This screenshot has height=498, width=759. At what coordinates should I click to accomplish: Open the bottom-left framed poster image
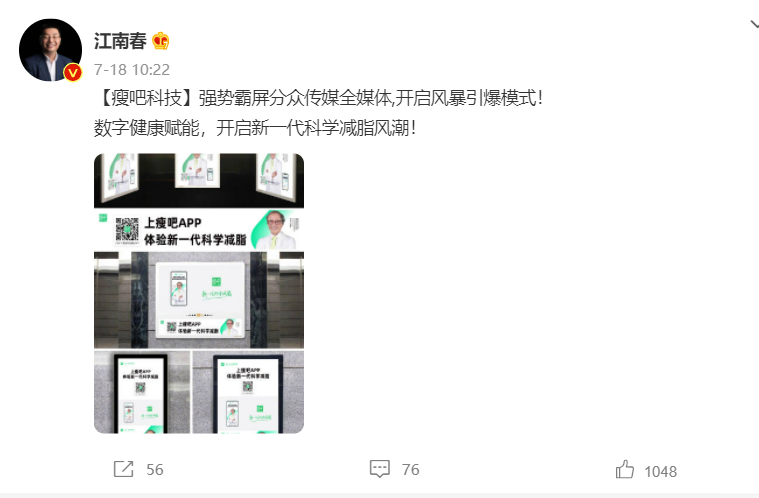click(x=142, y=392)
